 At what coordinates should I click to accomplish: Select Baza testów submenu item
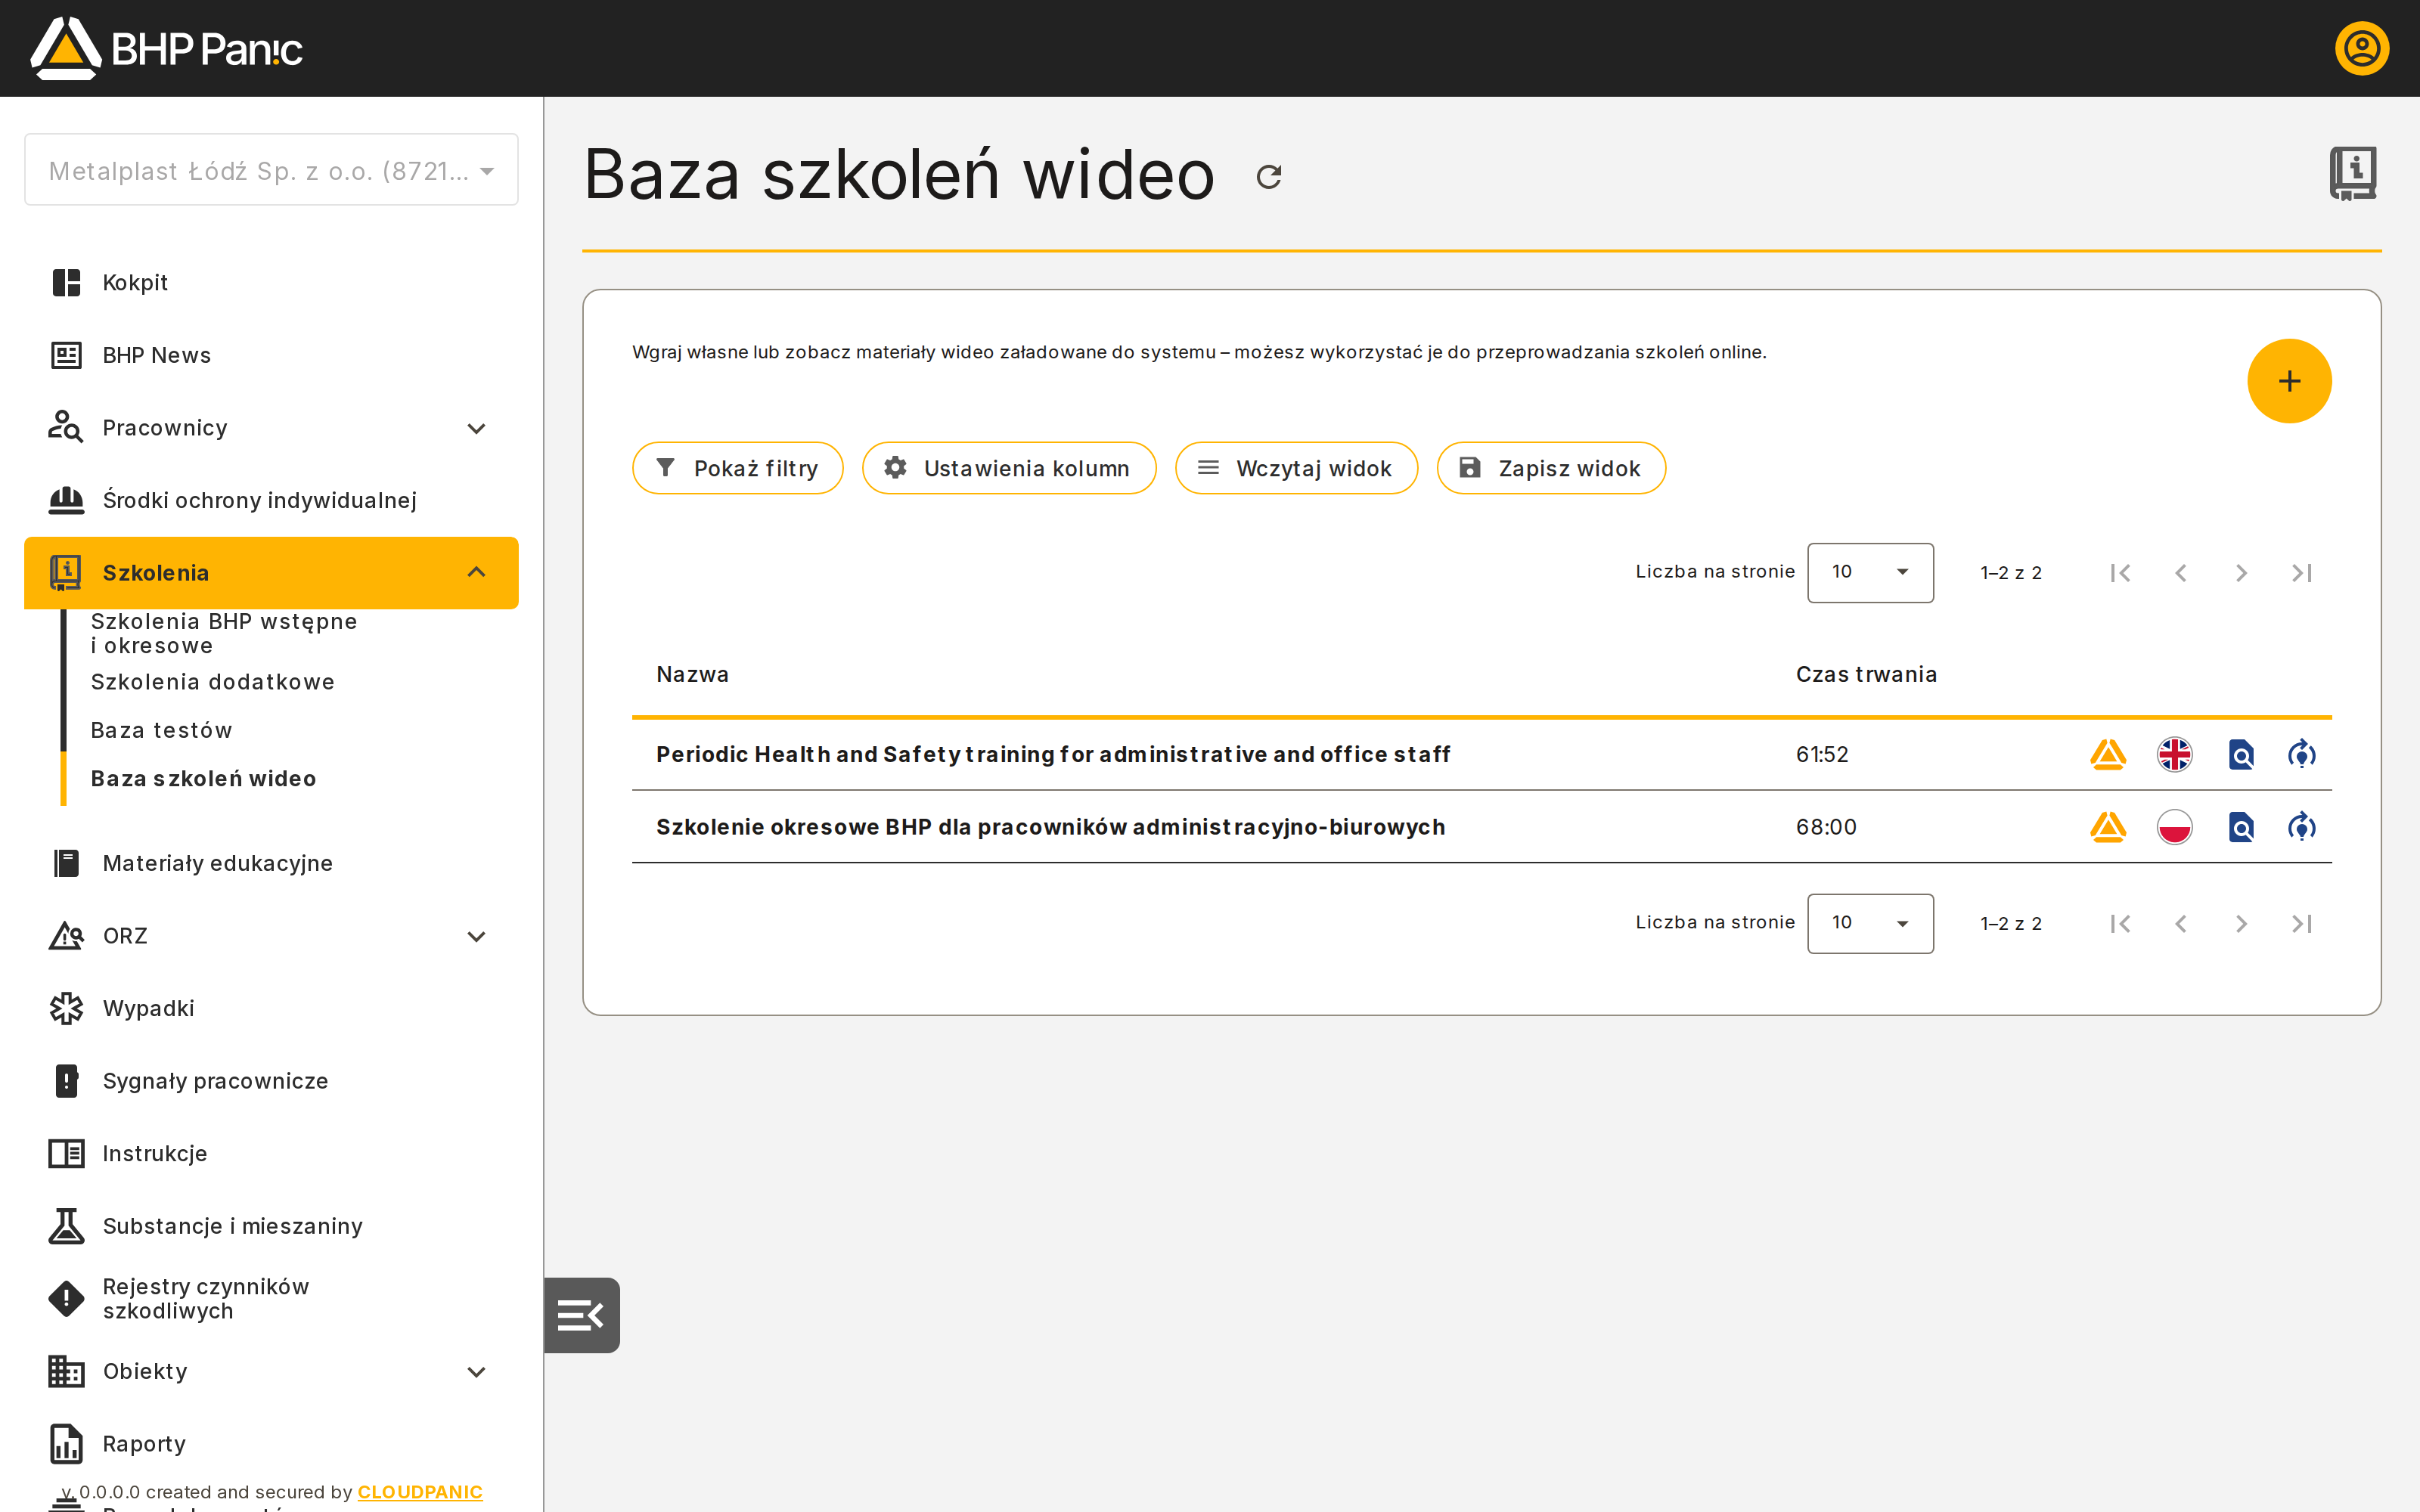tap(161, 730)
